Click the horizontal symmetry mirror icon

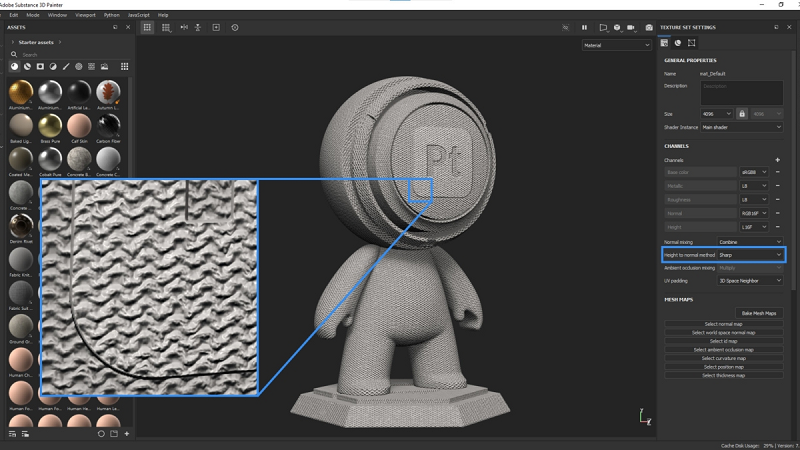click(183, 27)
